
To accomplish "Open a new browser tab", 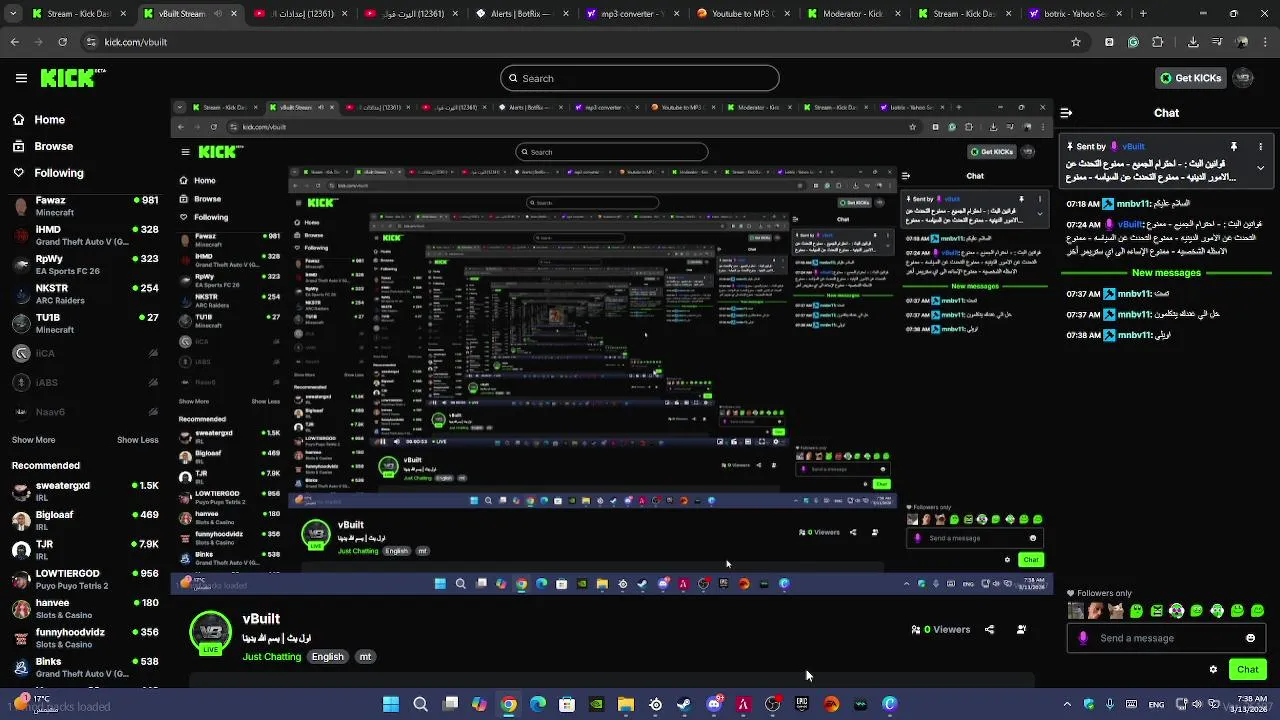I will [x=1143, y=14].
